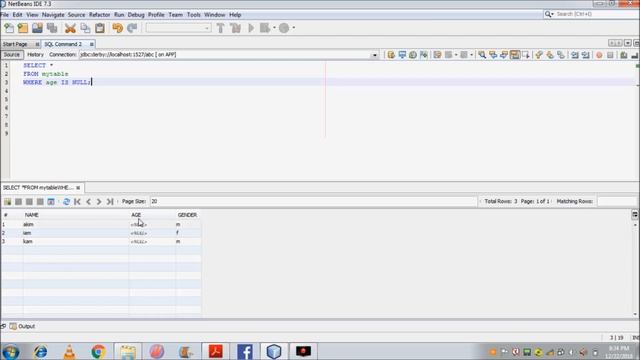
Task: Sort by the GENDER column header
Action: (188, 215)
